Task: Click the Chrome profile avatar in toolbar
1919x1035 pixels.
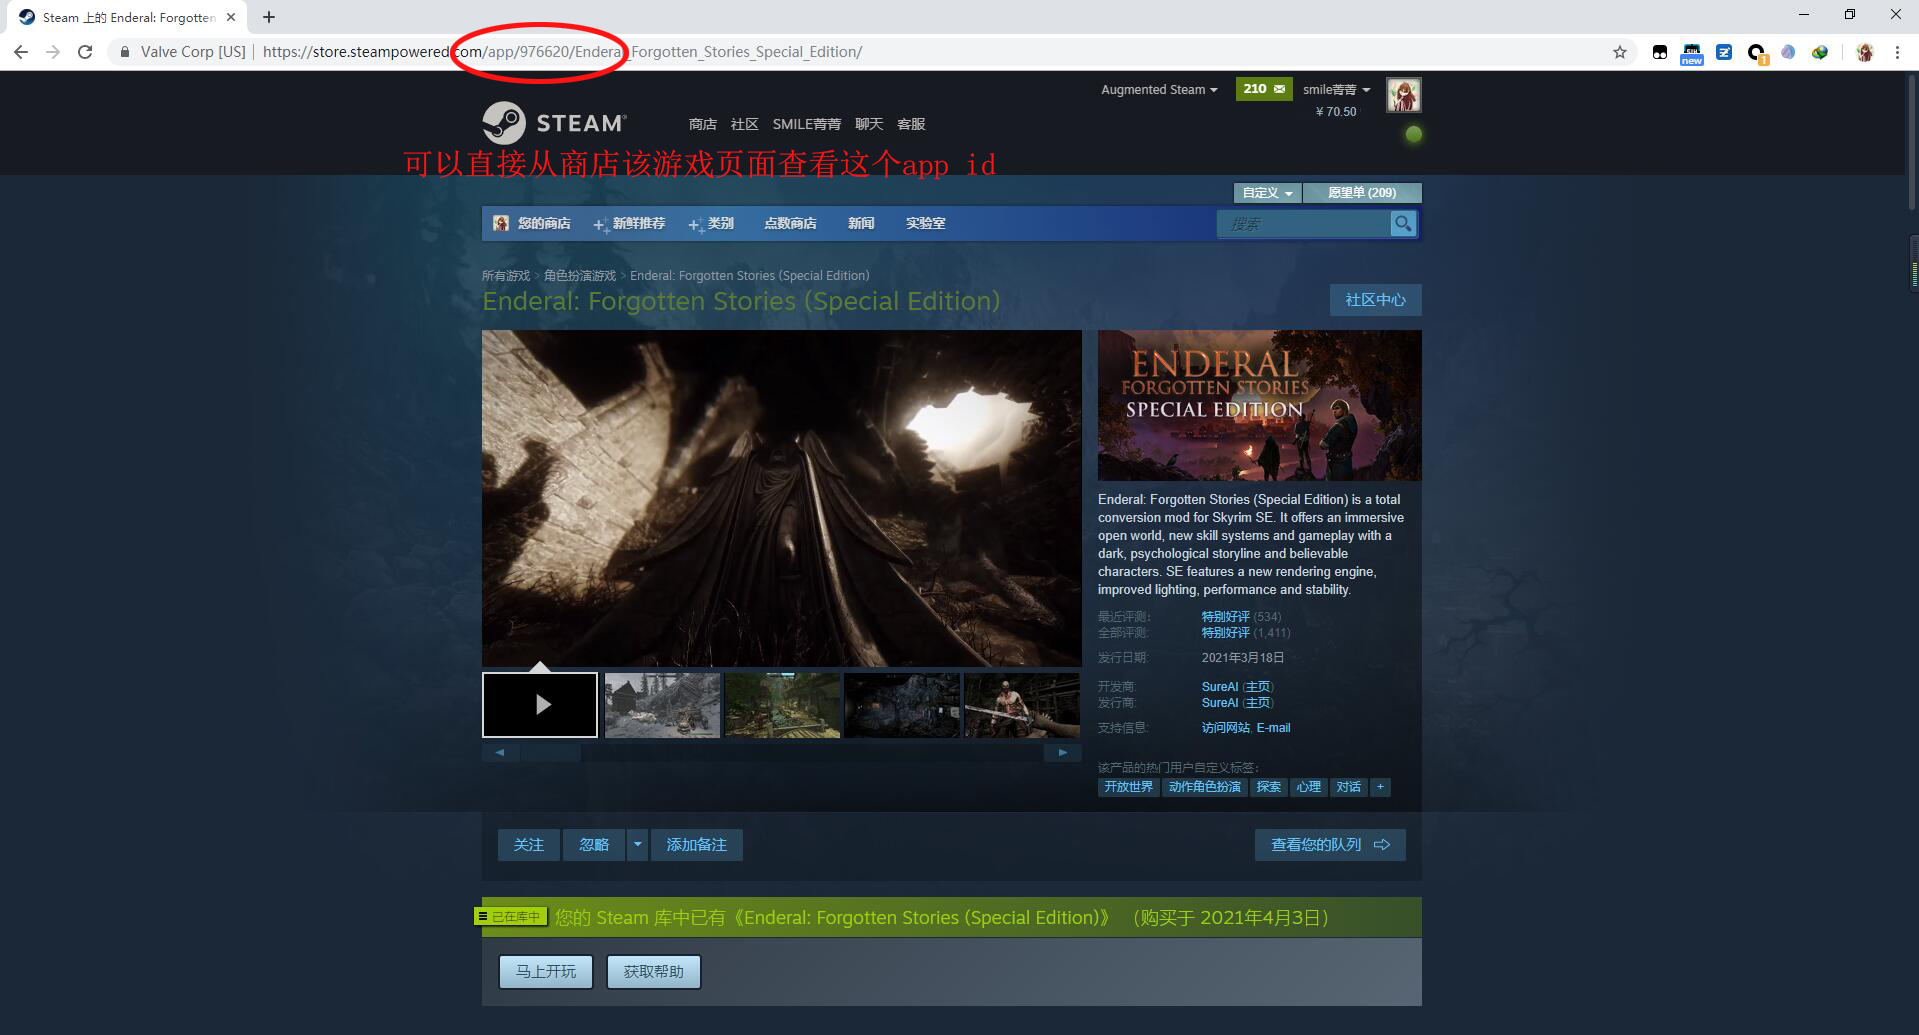Action: [1865, 52]
